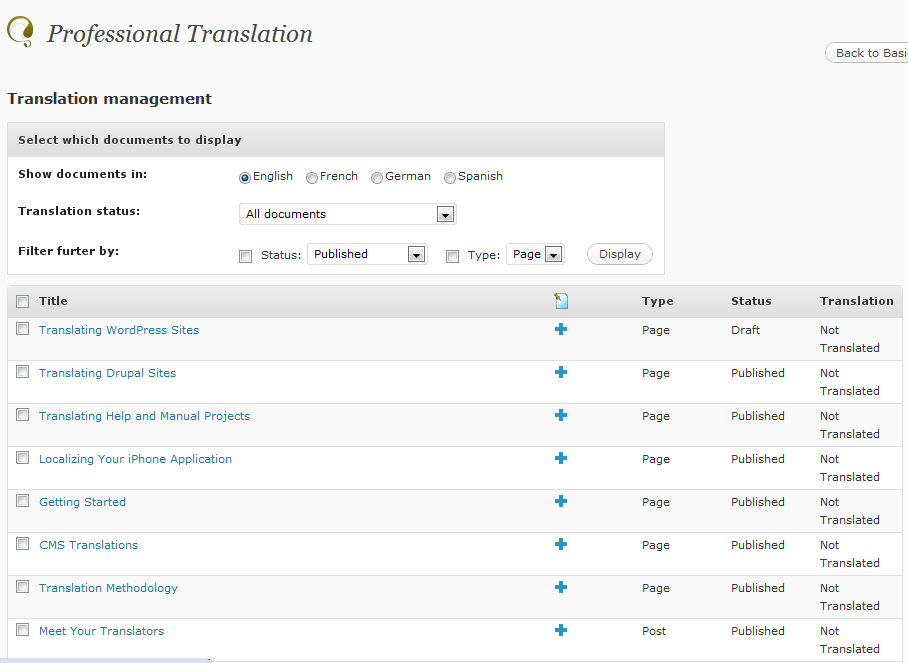Check the select-all box beside Title
The width and height of the screenshot is (908, 663).
coord(23,301)
